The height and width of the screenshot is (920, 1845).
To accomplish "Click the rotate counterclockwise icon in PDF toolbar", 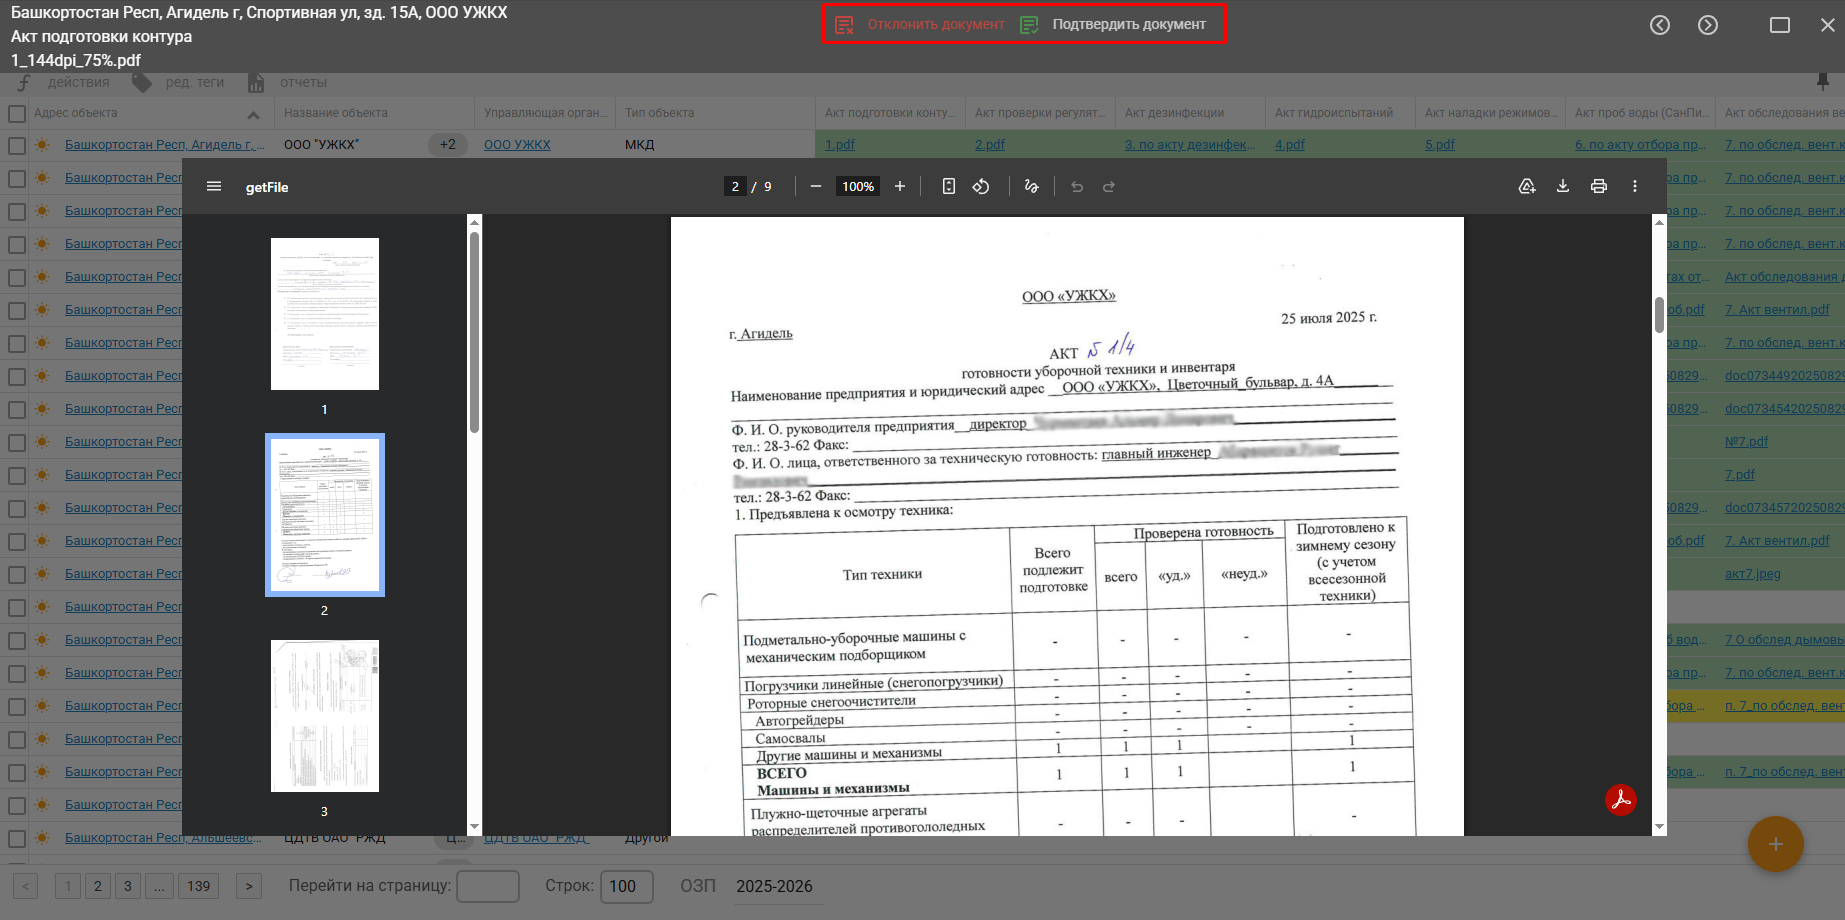I will 981,186.
